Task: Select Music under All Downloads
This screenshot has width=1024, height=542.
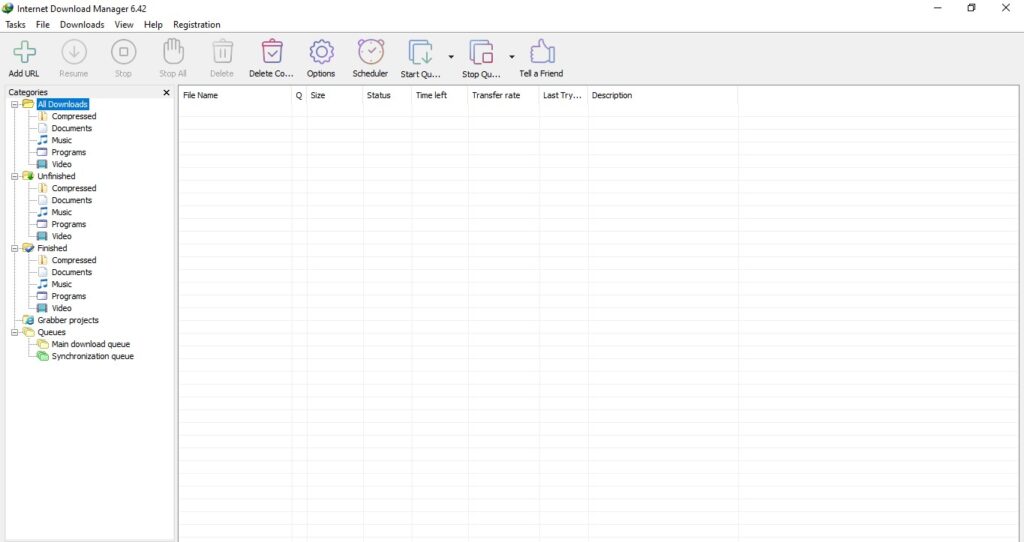Action: pyautogui.click(x=61, y=140)
